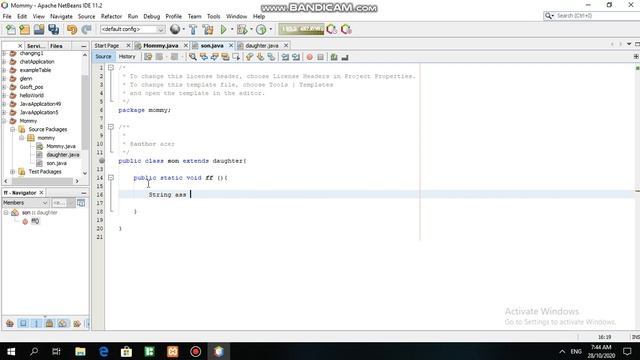Open the default config dropdown
The image size is (640, 360).
point(132,29)
